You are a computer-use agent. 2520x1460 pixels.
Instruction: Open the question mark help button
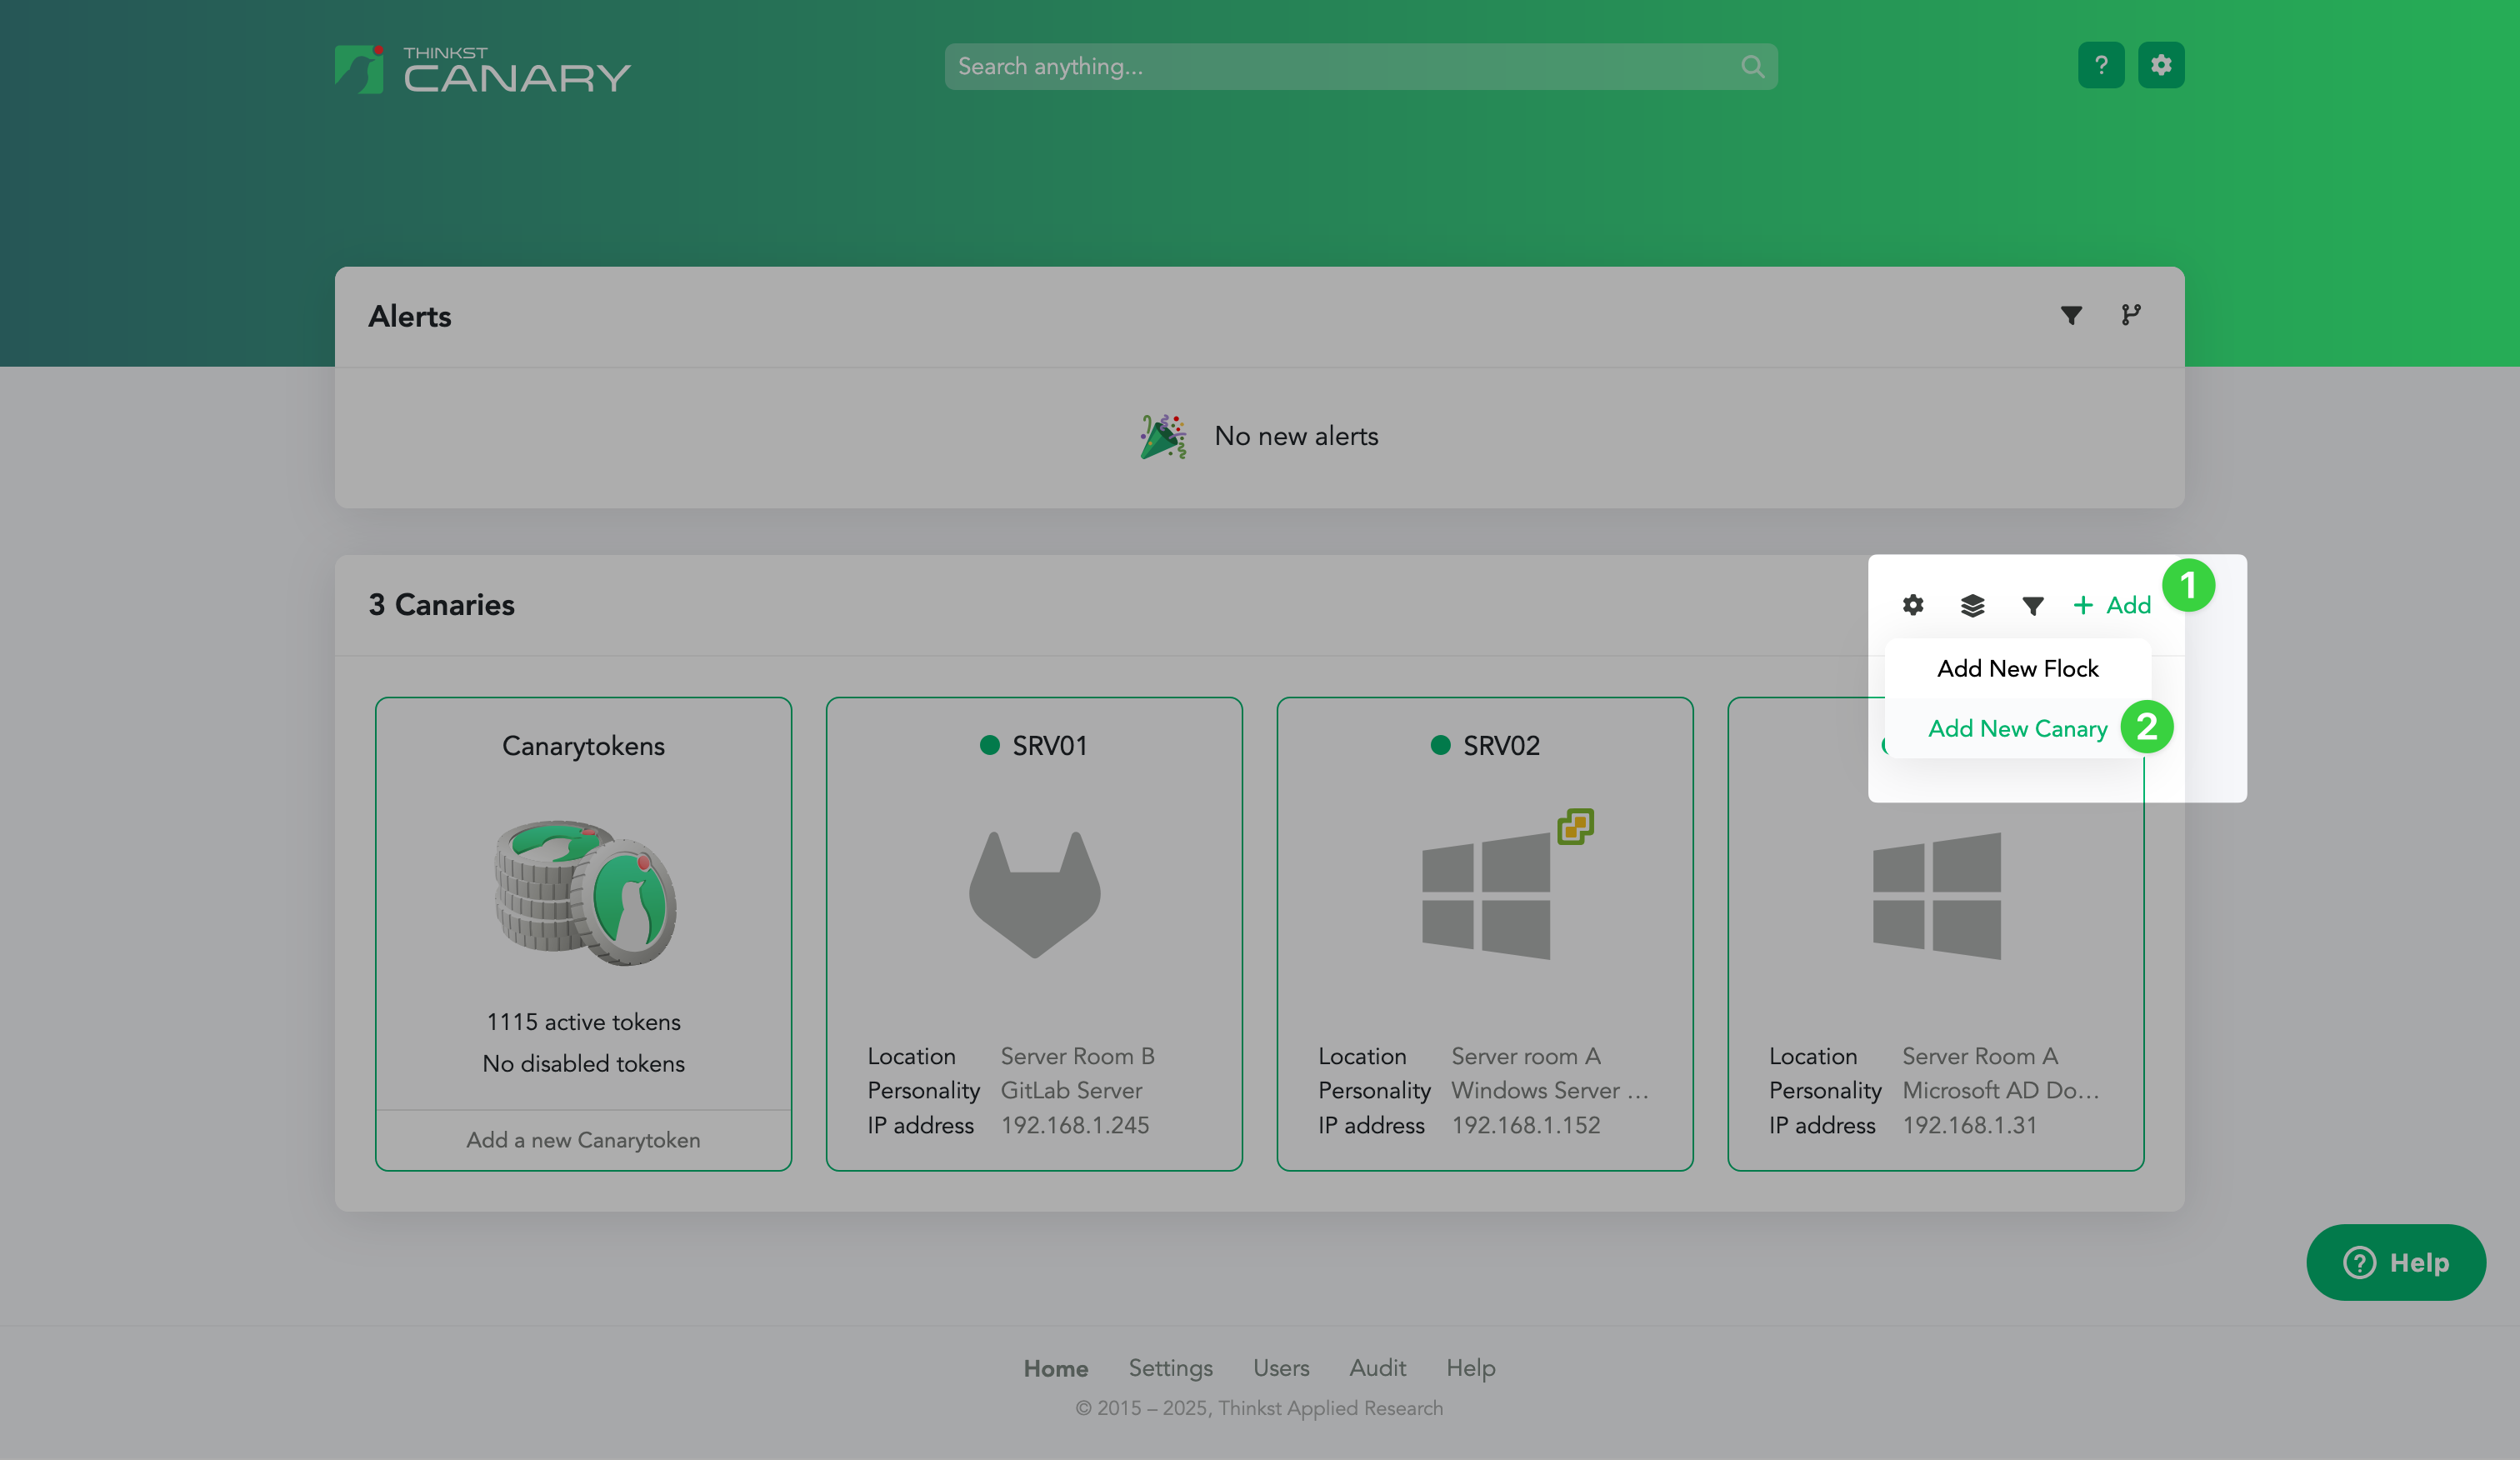[x=2101, y=65]
